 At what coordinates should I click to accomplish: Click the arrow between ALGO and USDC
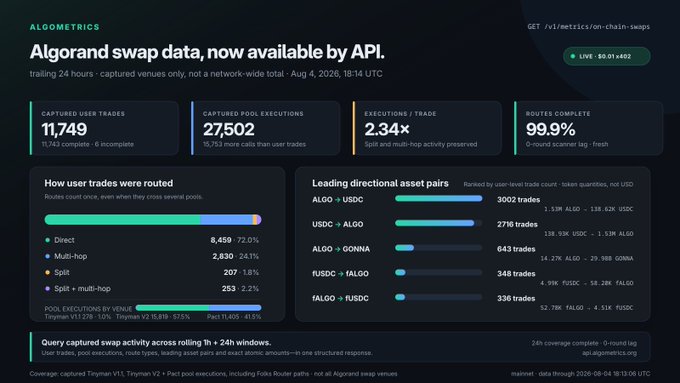[337, 200]
